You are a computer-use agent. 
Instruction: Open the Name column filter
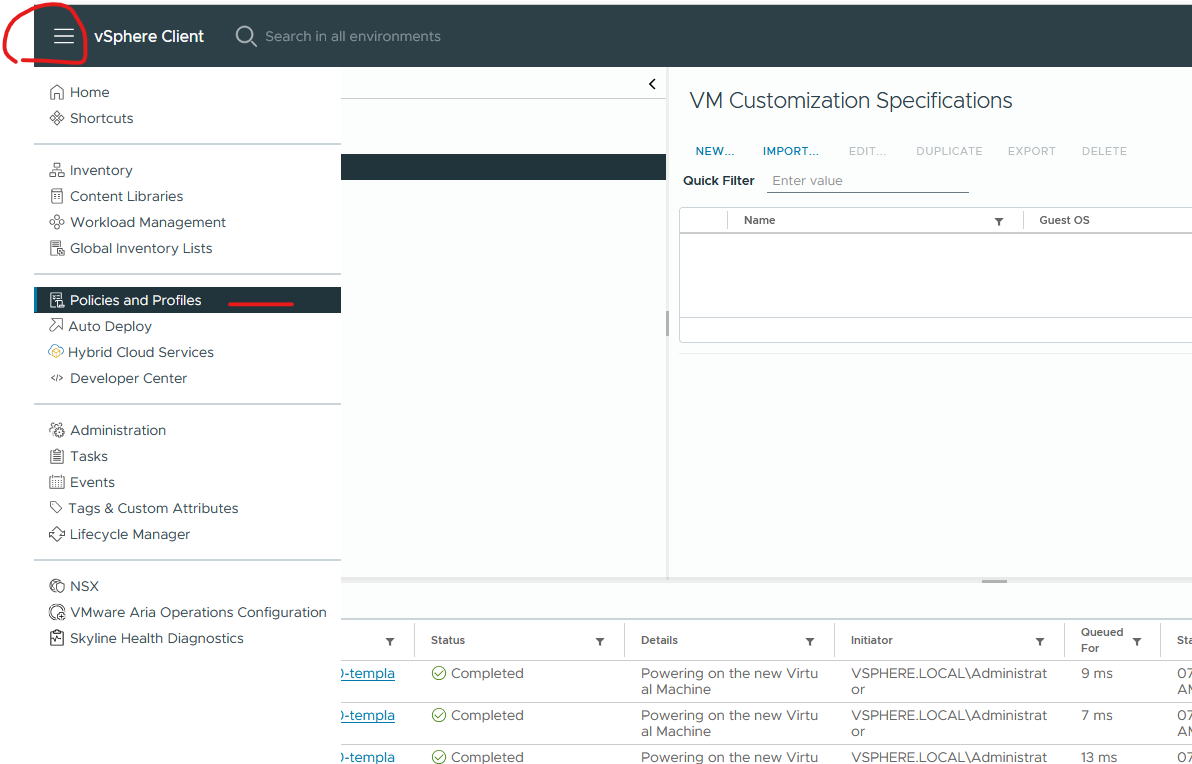tap(999, 221)
